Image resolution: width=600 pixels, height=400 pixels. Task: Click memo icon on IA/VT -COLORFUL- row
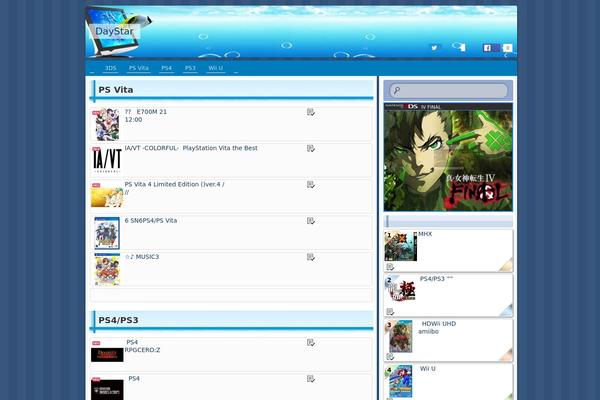pyautogui.click(x=311, y=148)
